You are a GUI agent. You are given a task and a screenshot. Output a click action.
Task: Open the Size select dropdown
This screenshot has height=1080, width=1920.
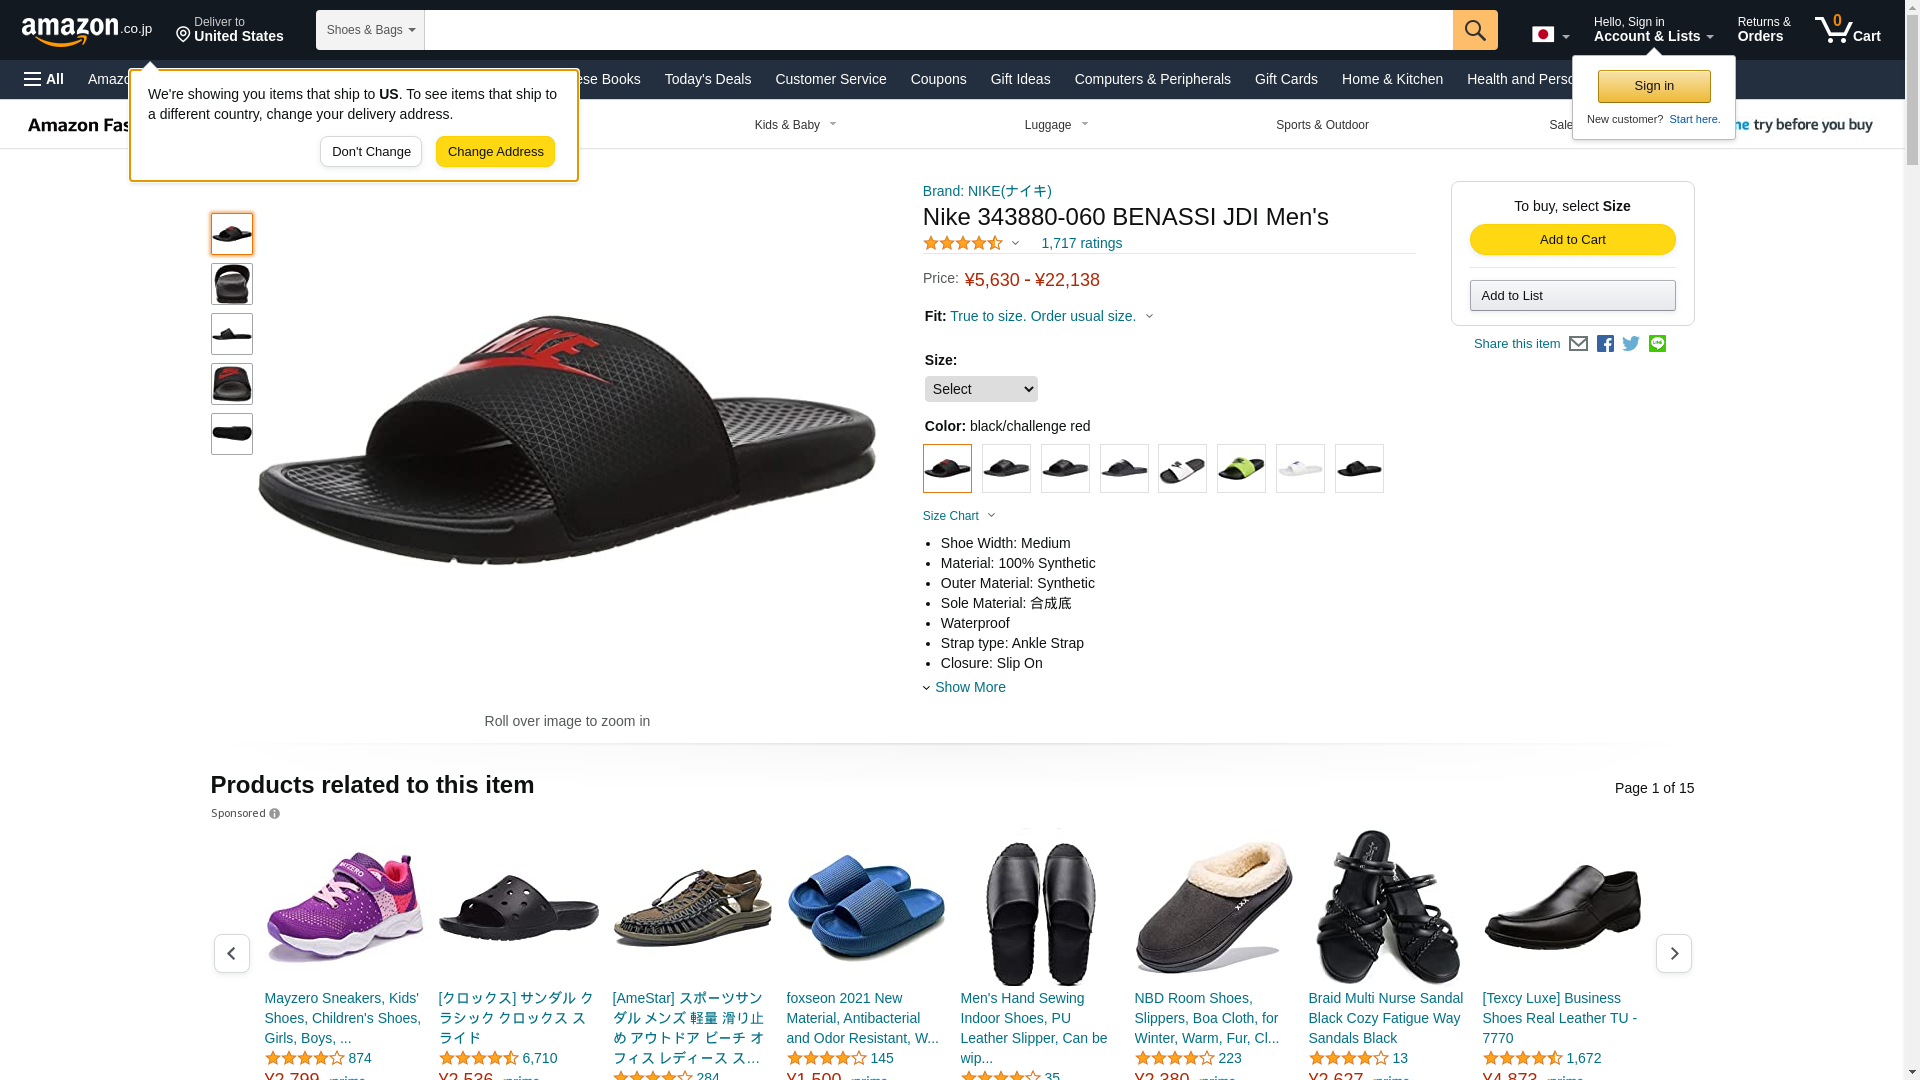[981, 389]
